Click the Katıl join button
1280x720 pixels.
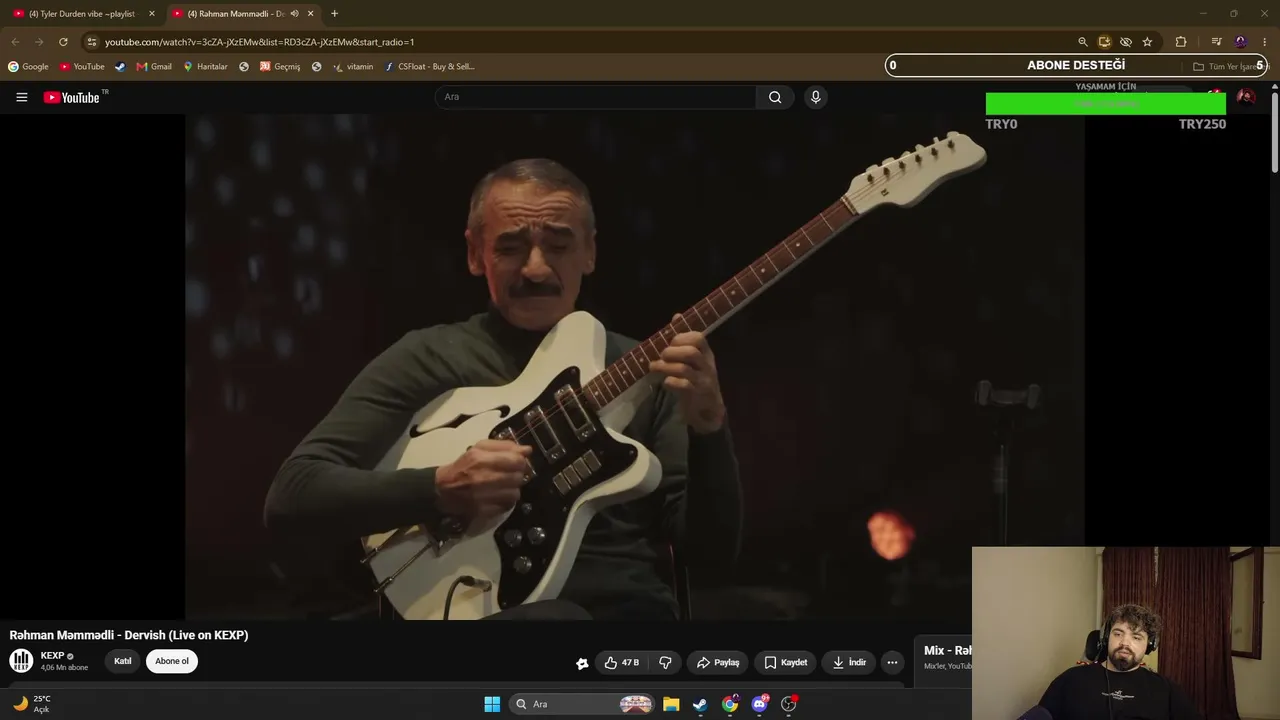tap(123, 661)
